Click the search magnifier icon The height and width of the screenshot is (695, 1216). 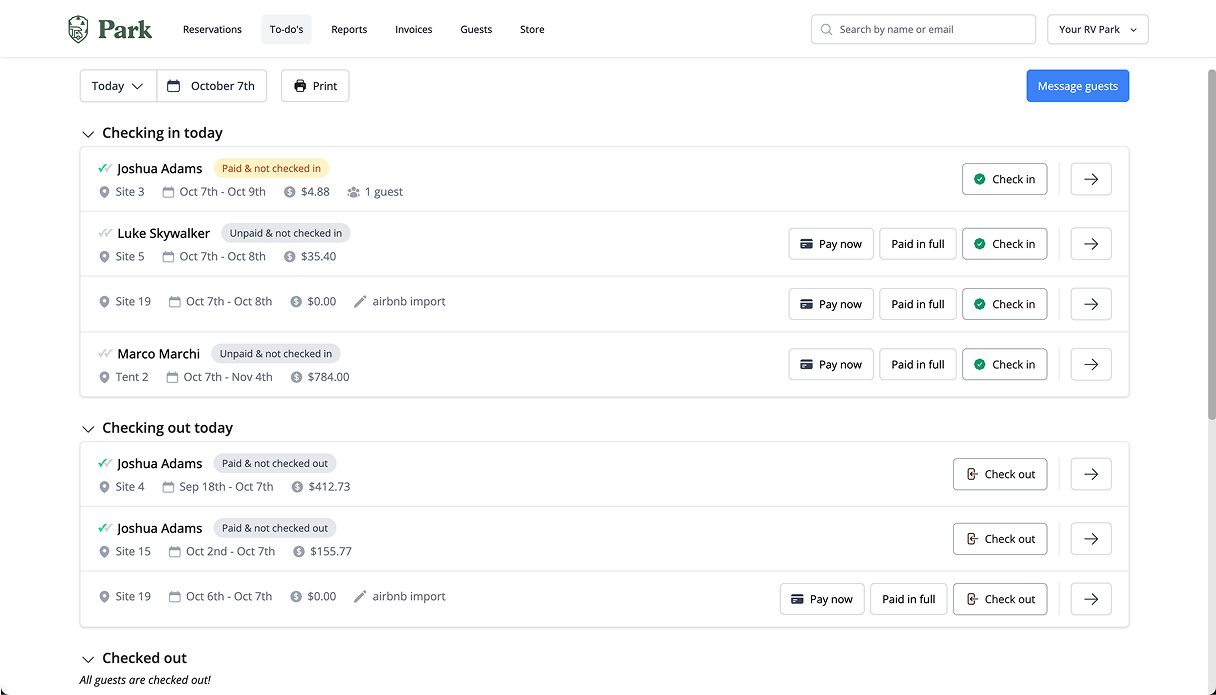pyautogui.click(x=827, y=30)
